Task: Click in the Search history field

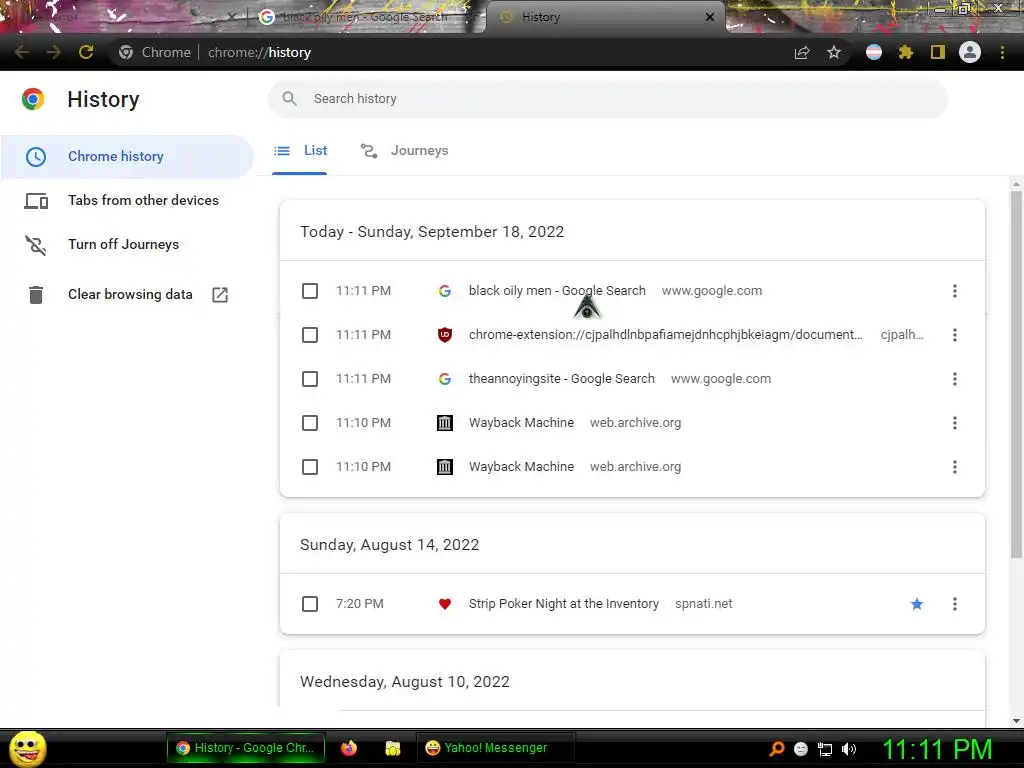Action: click(608, 99)
